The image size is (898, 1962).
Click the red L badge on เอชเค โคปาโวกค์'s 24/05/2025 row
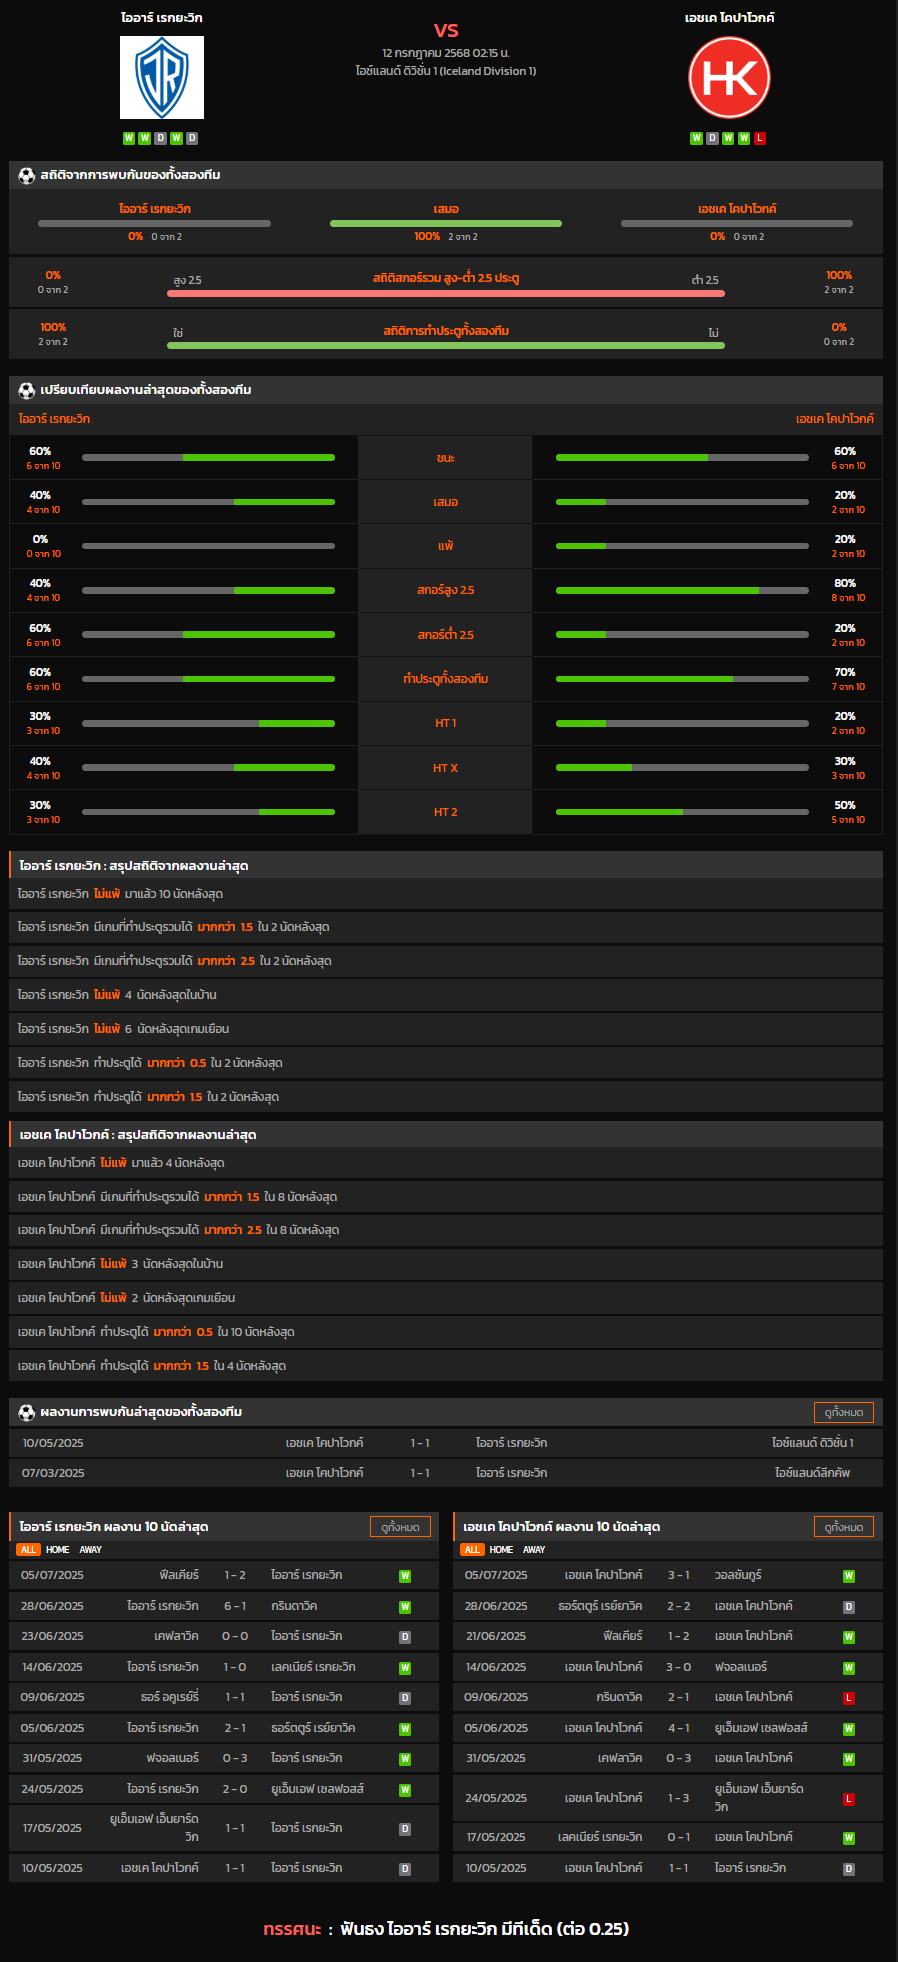849,1799
